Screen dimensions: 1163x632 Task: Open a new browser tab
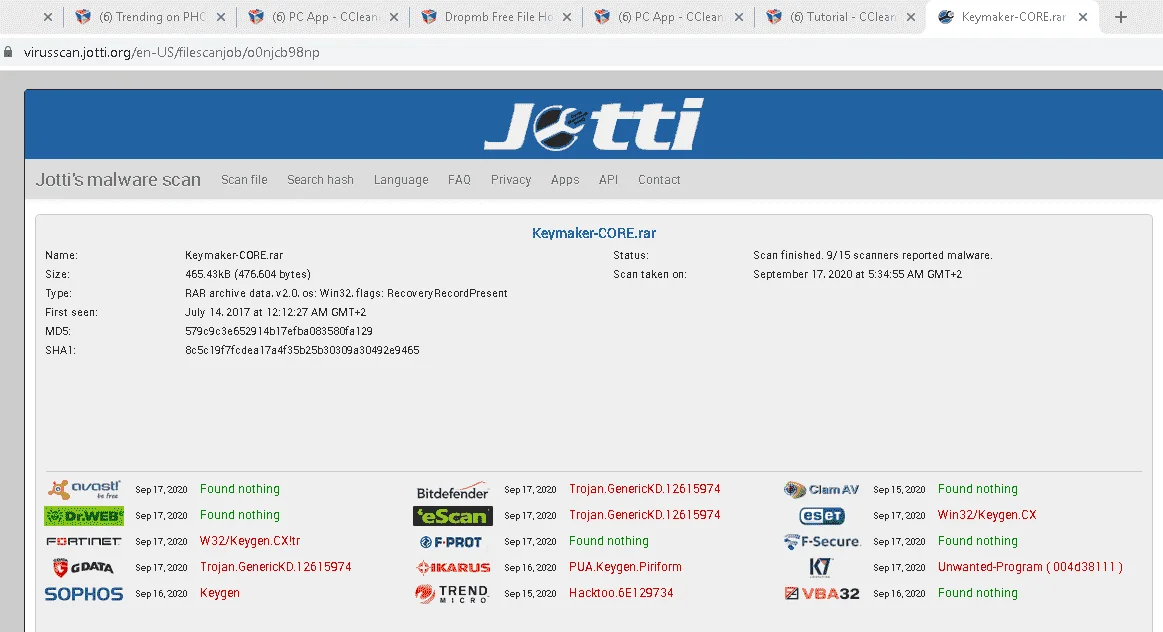1121,16
